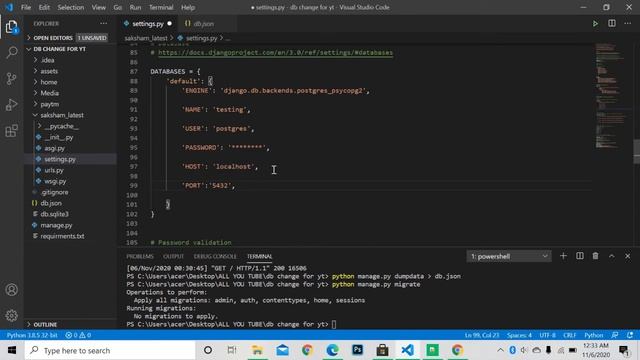Open notifications bell in status bar
Image resolution: width=640 pixels, height=360 pixels.
pyautogui.click(x=630, y=335)
